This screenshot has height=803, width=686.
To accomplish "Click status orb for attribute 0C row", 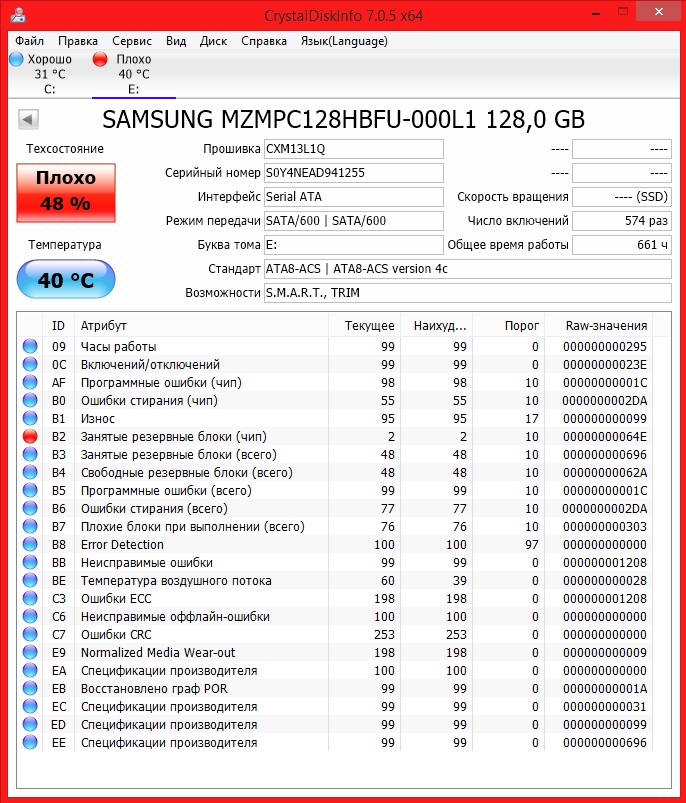I will 30,364.
